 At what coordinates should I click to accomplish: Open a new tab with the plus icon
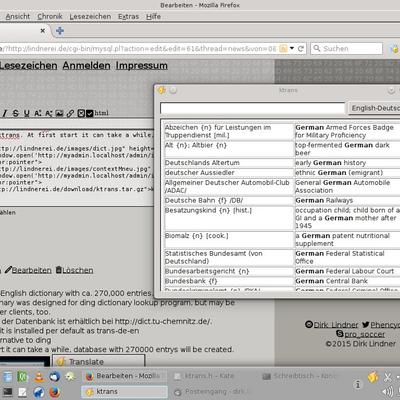(x=60, y=31)
